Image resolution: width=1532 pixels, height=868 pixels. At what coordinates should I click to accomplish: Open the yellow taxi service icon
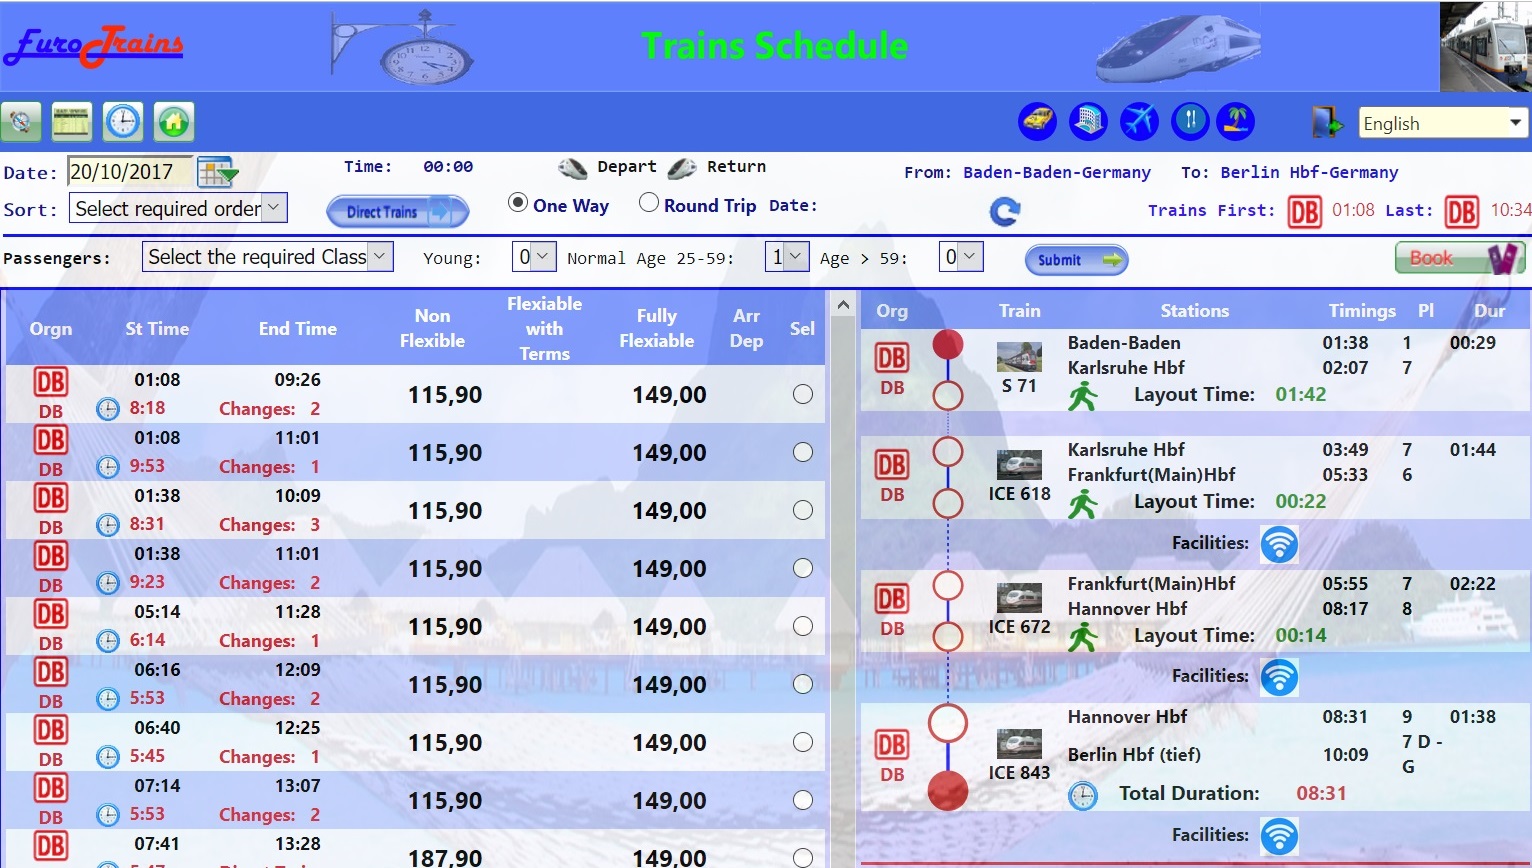[x=1038, y=122]
